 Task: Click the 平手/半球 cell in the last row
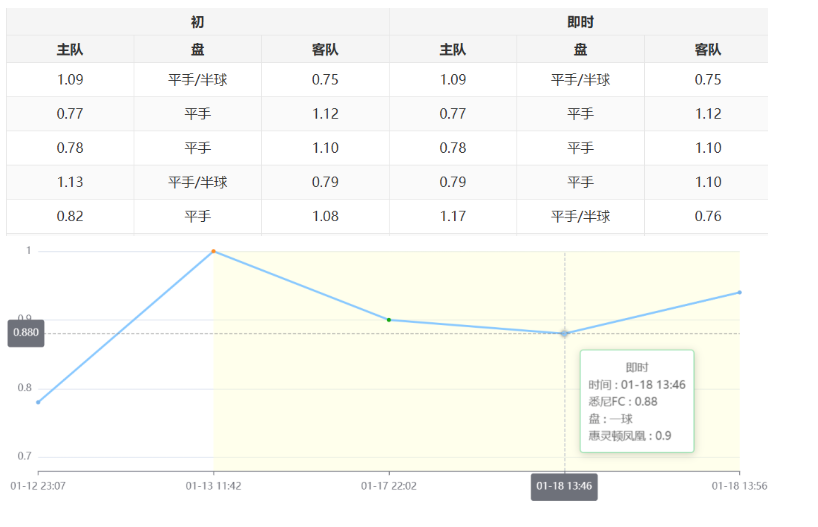tap(580, 216)
